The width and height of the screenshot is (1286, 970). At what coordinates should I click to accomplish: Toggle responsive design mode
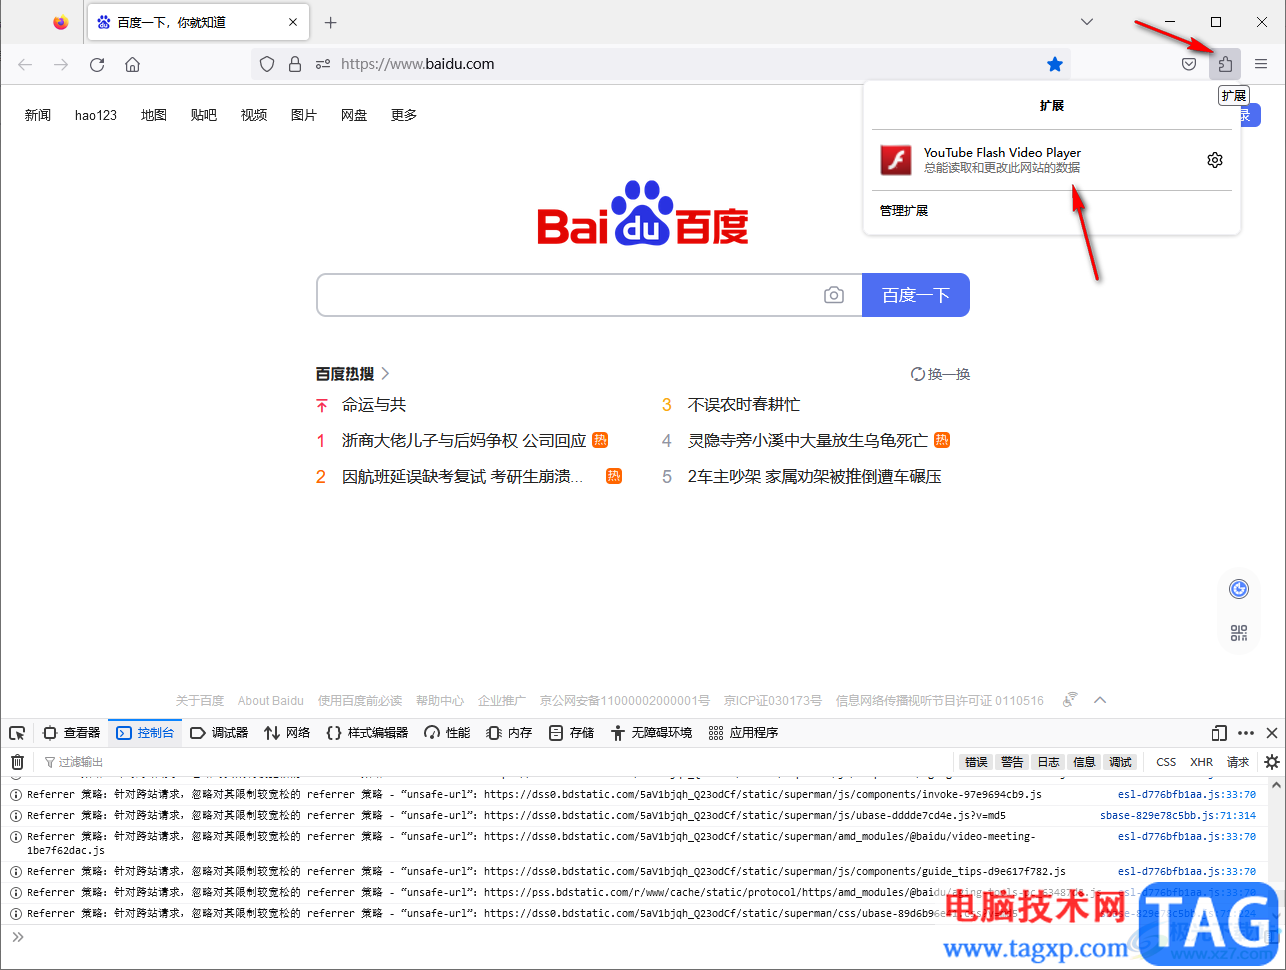(x=1219, y=733)
